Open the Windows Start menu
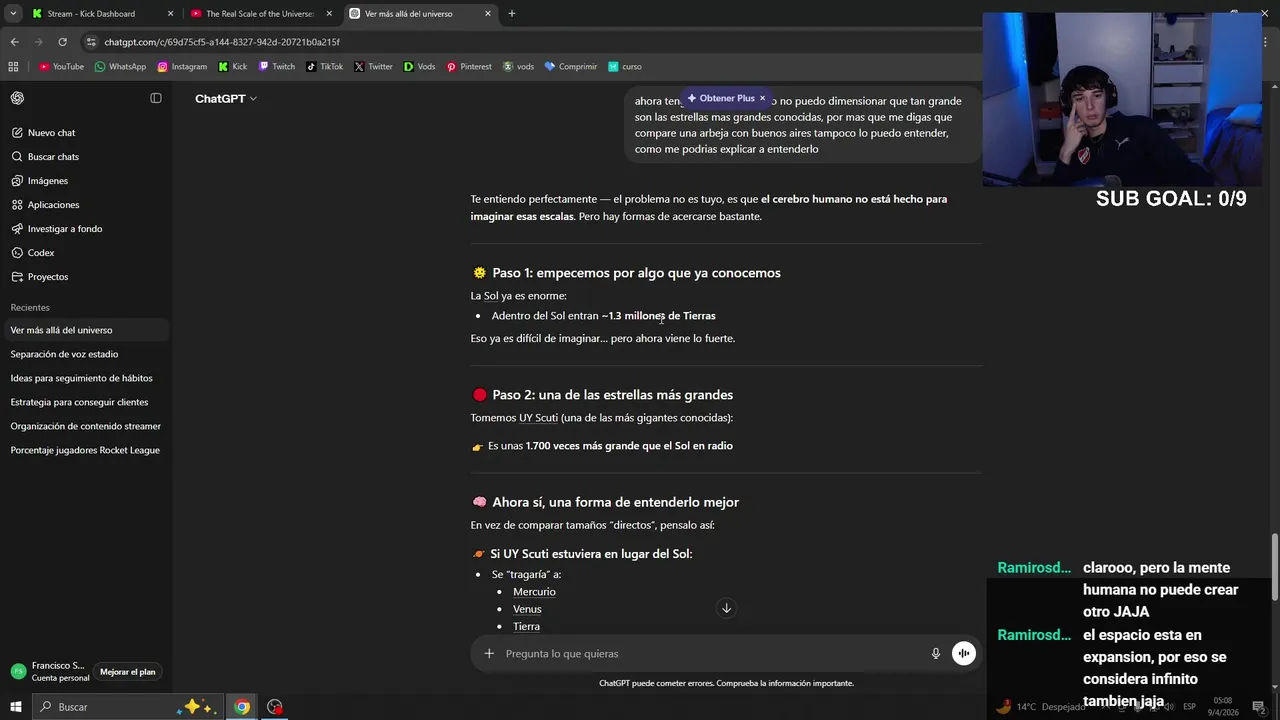Viewport: 1280px width, 720px height. pyautogui.click(x=15, y=707)
